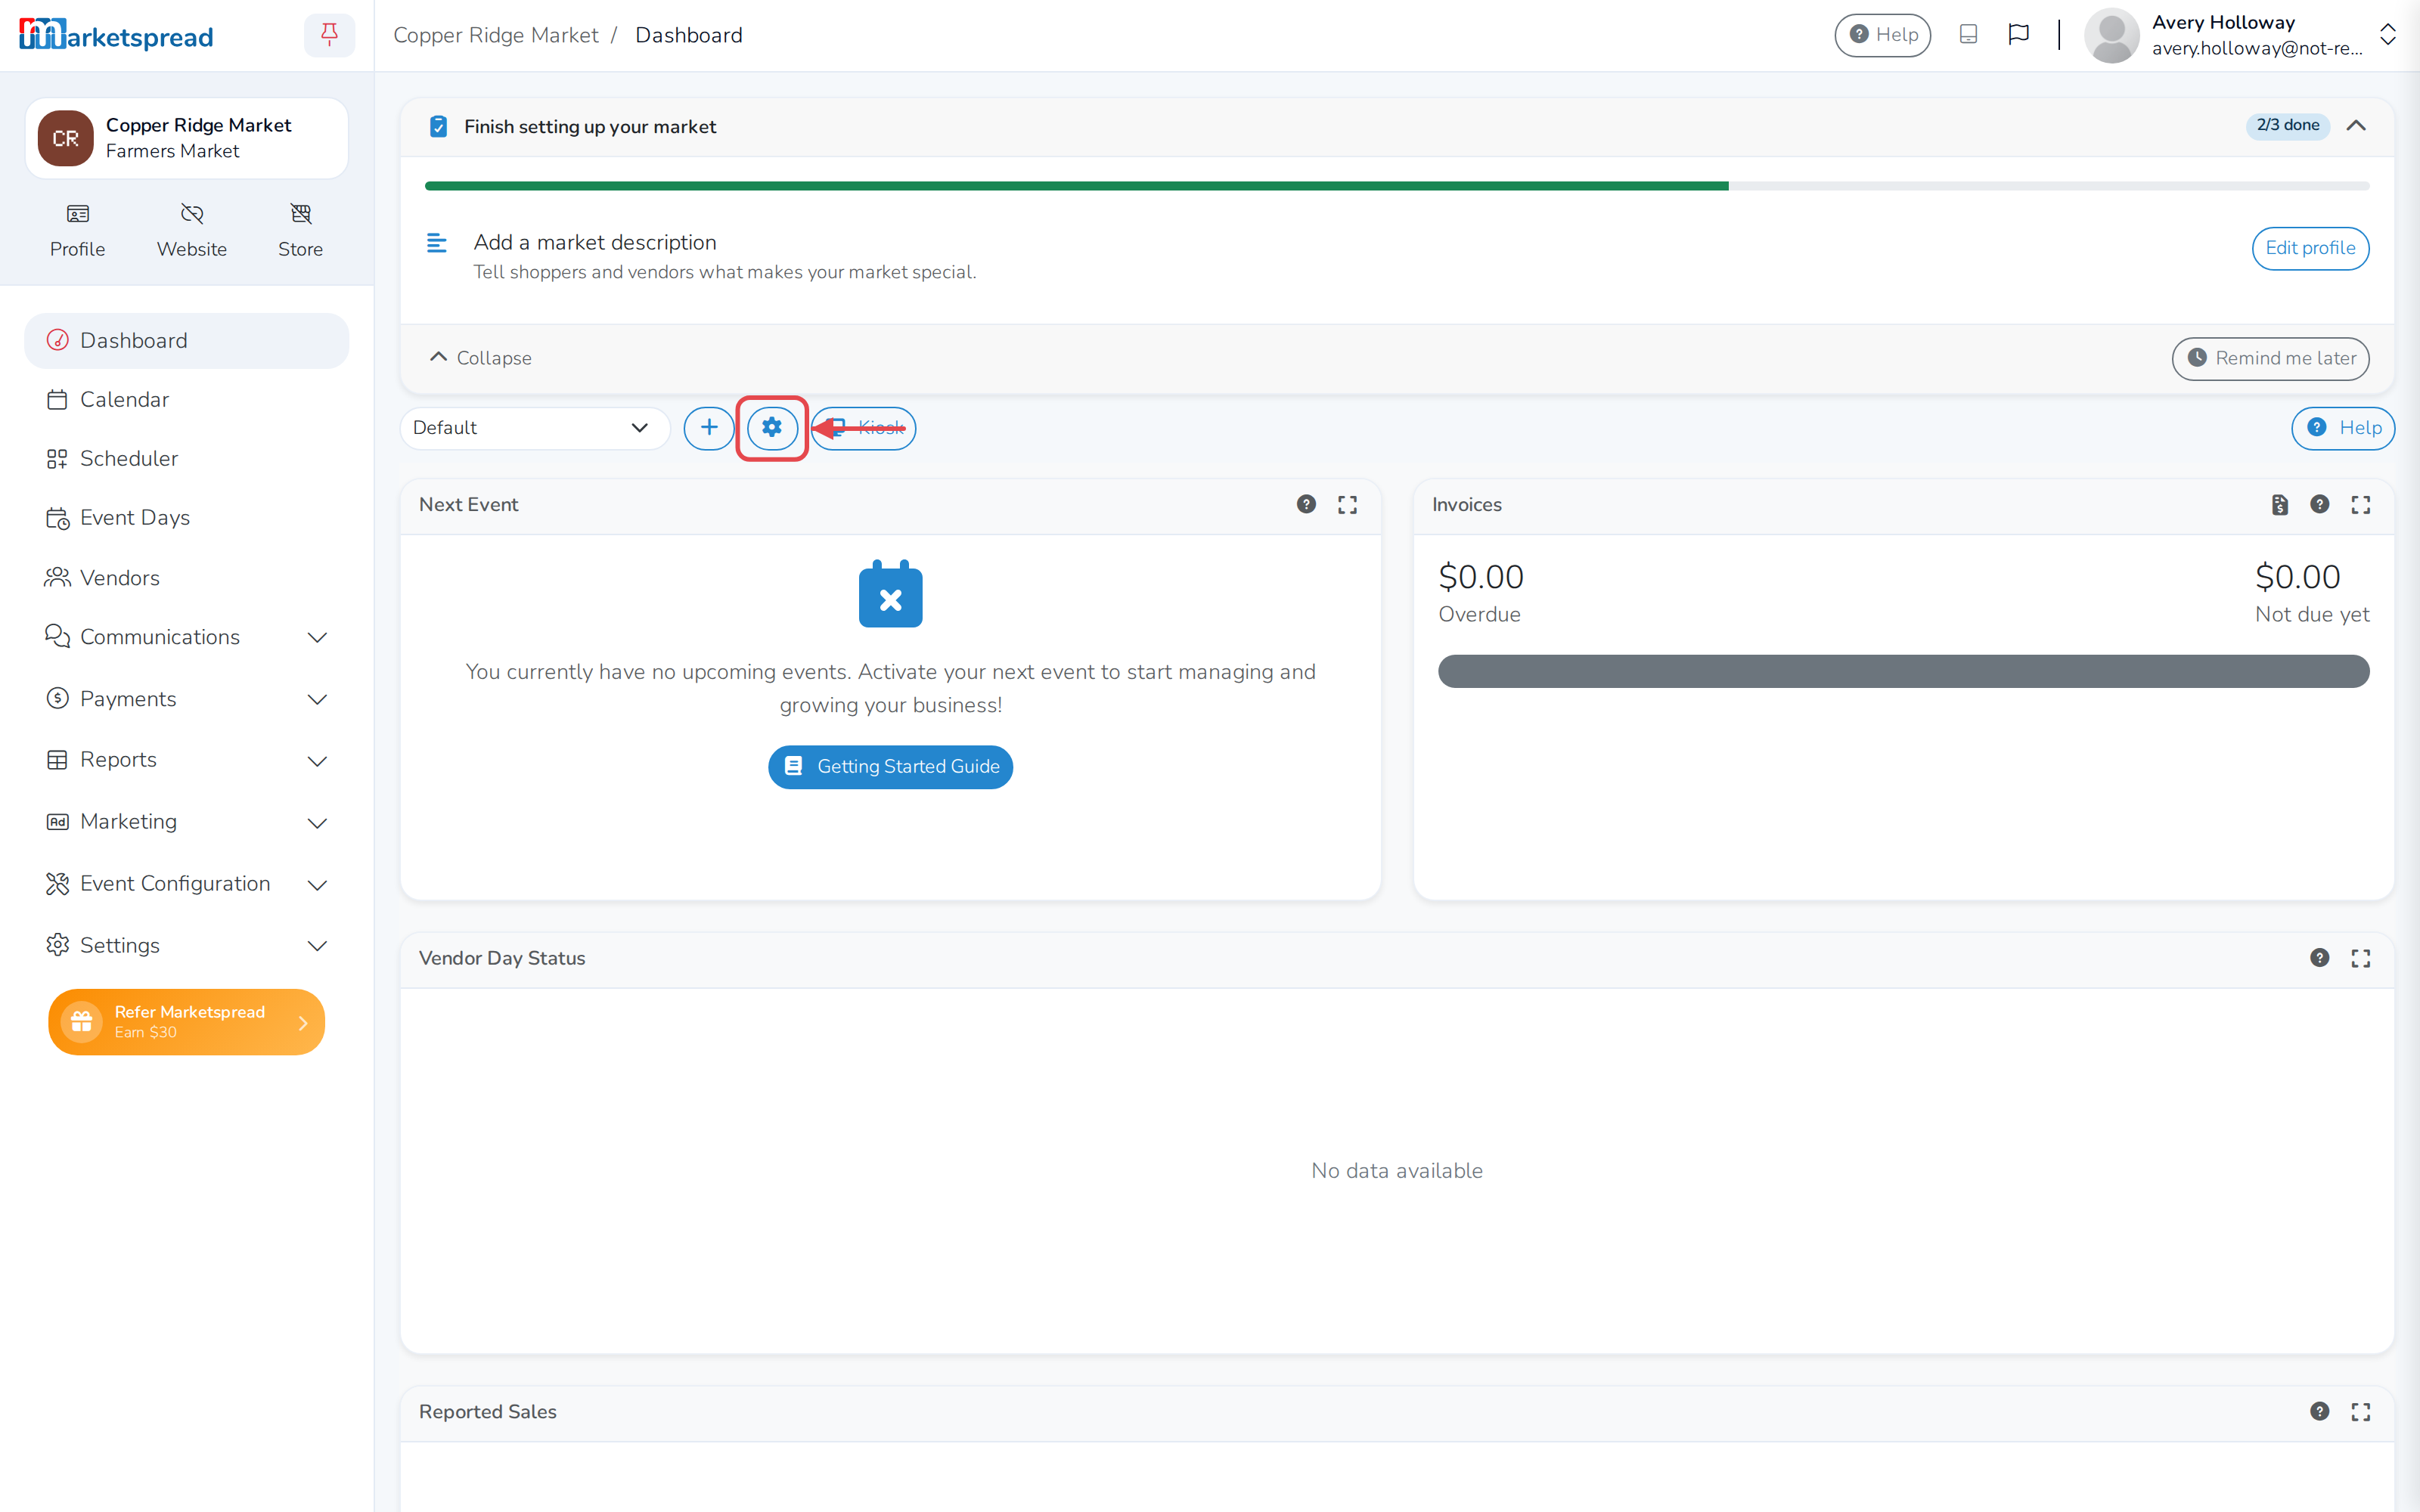Open the Default dashboard dropdown
The height and width of the screenshot is (1512, 2420).
tap(535, 428)
